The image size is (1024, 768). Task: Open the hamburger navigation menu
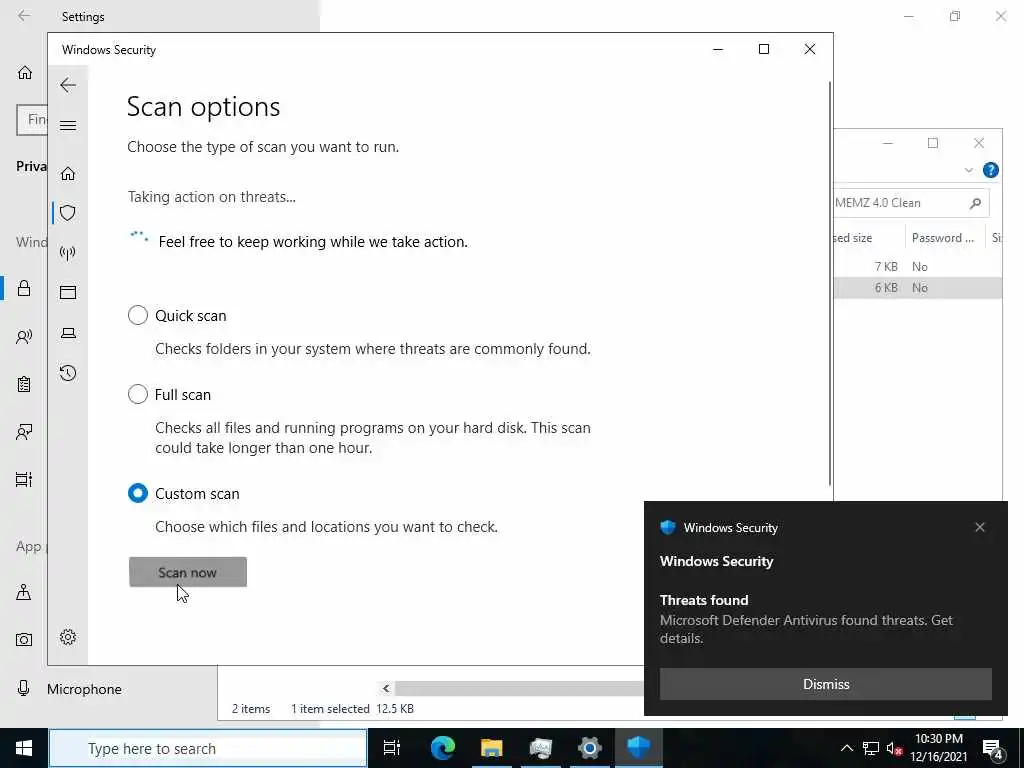click(68, 125)
